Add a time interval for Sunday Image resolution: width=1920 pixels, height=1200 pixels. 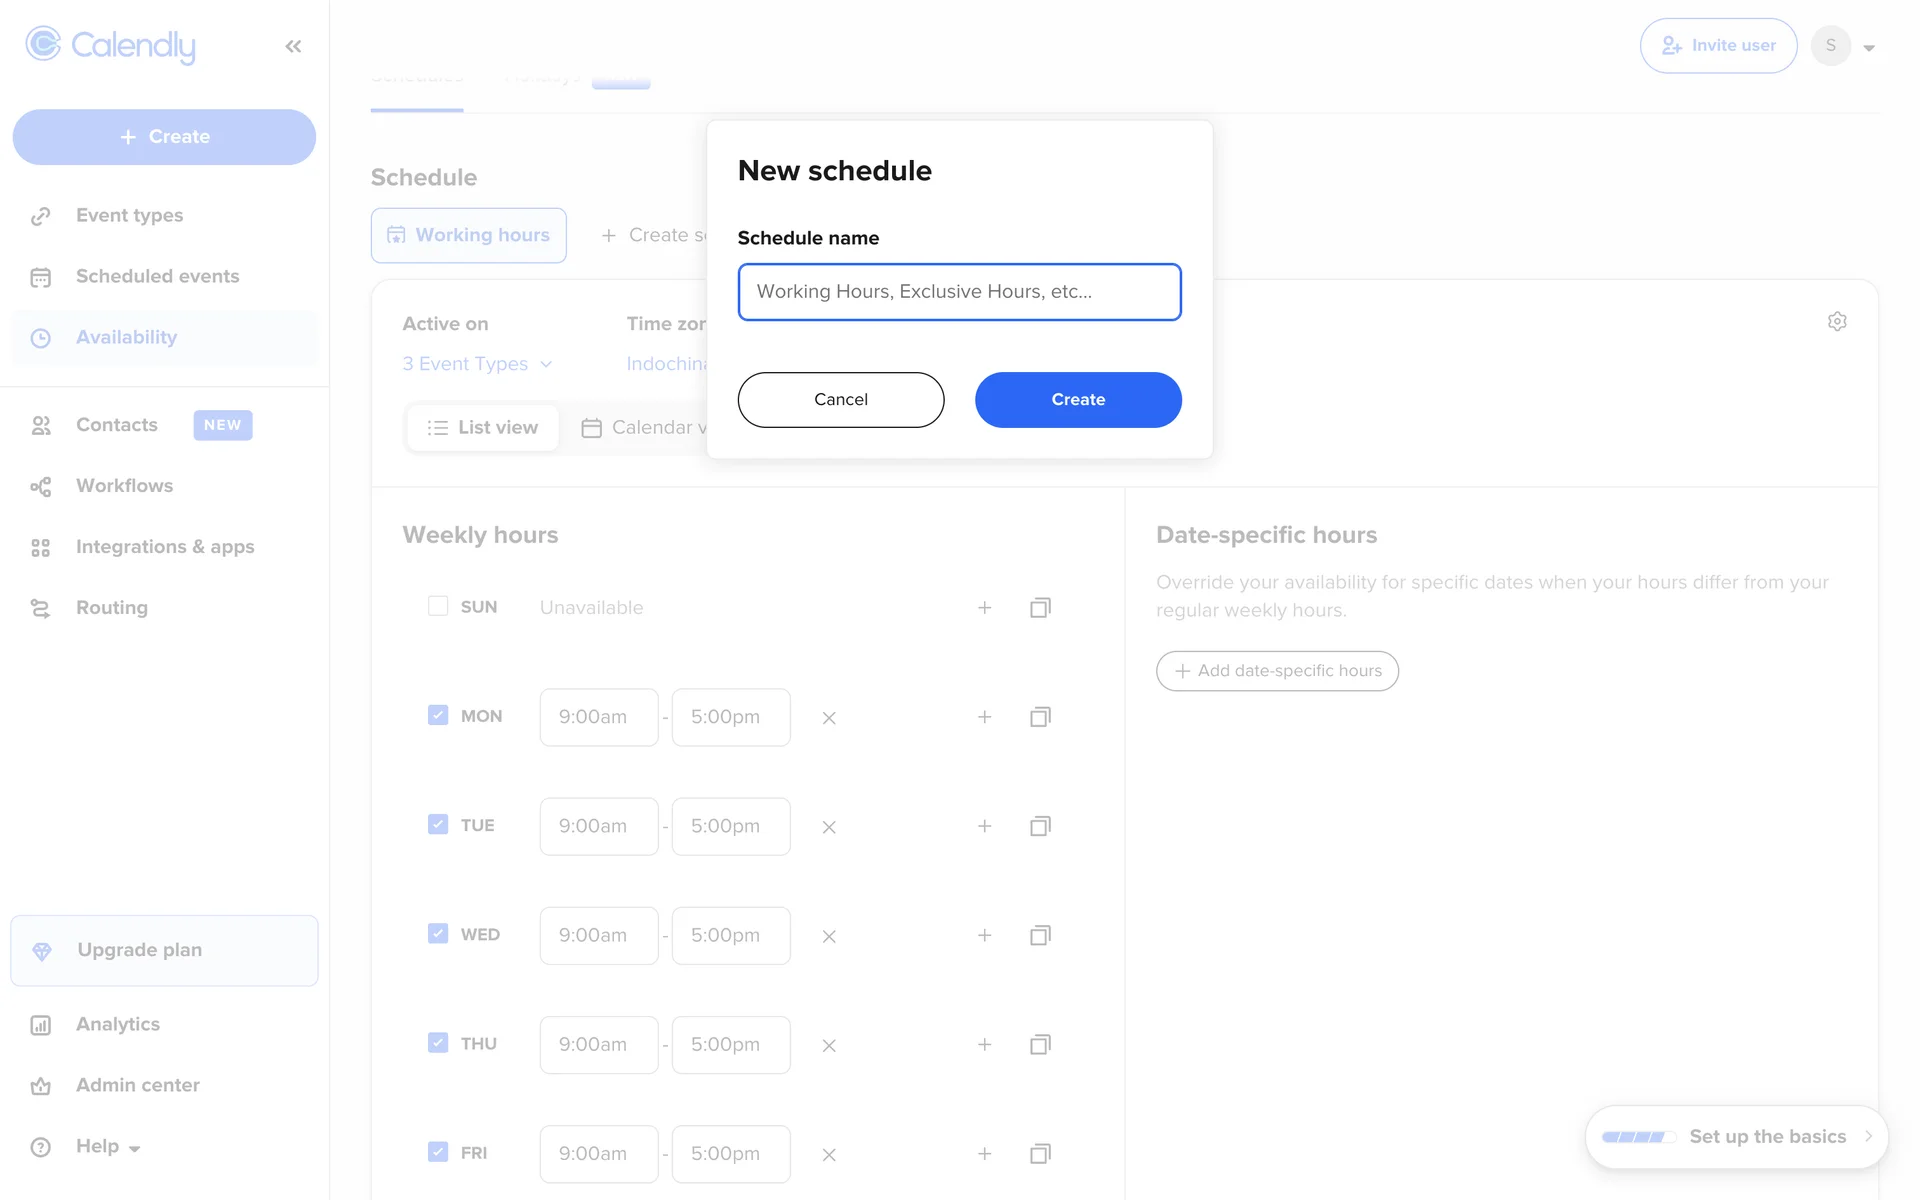[x=984, y=608]
